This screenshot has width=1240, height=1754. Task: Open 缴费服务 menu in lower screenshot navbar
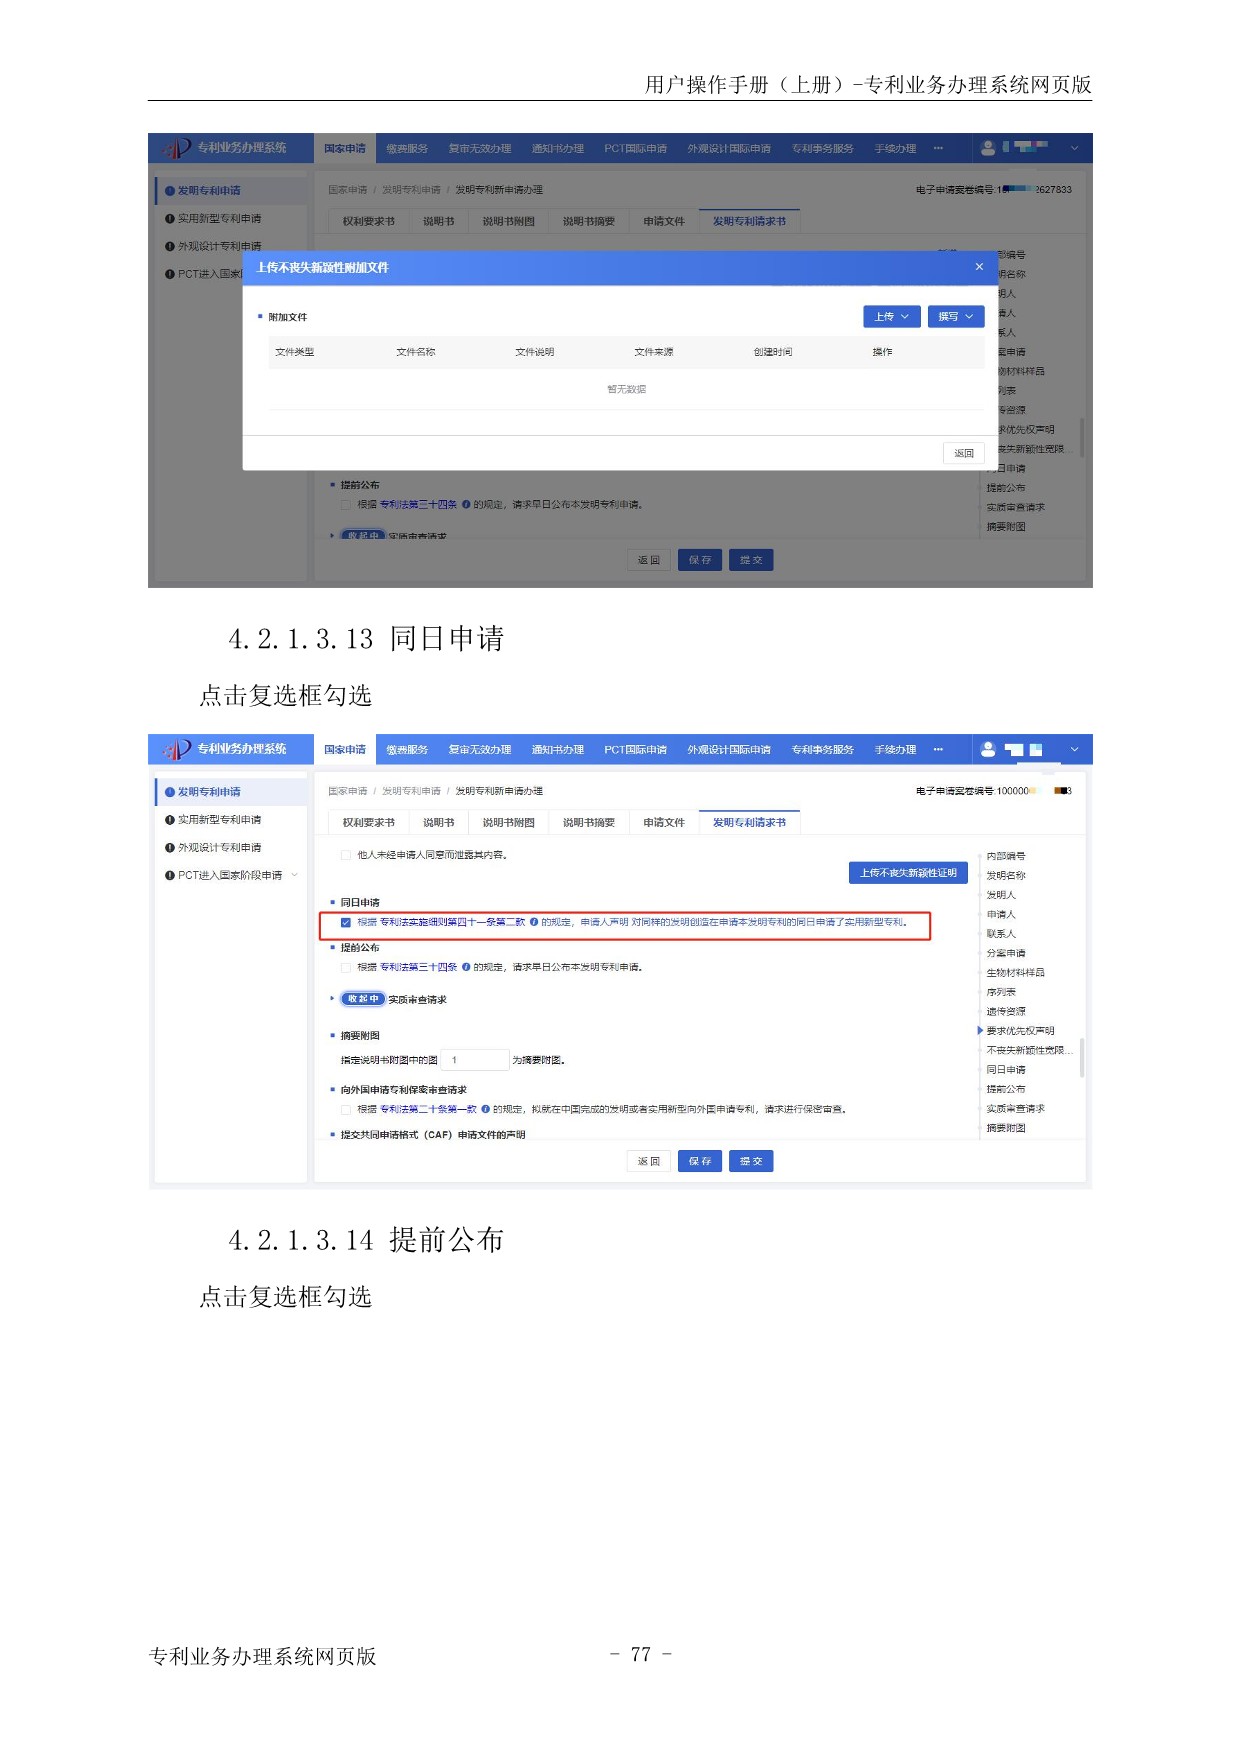[x=407, y=750]
